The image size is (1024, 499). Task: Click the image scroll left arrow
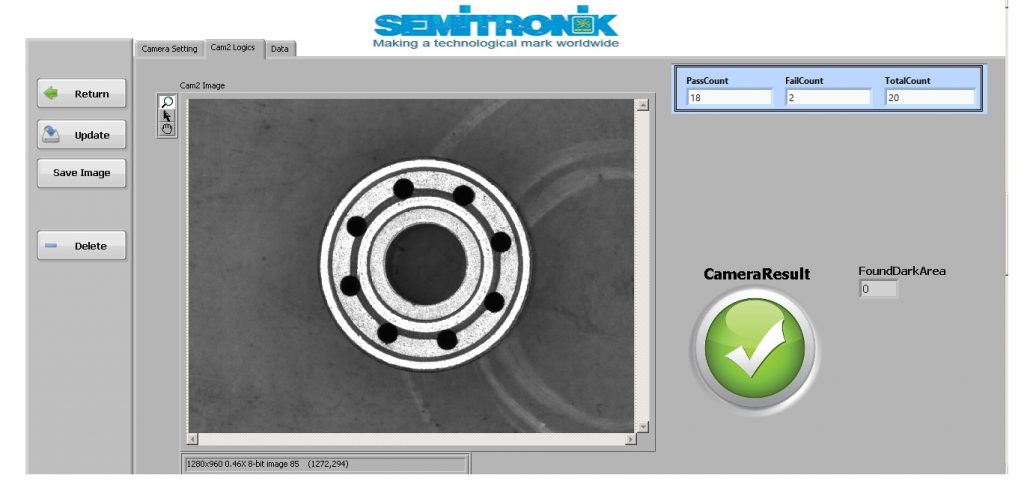(194, 439)
